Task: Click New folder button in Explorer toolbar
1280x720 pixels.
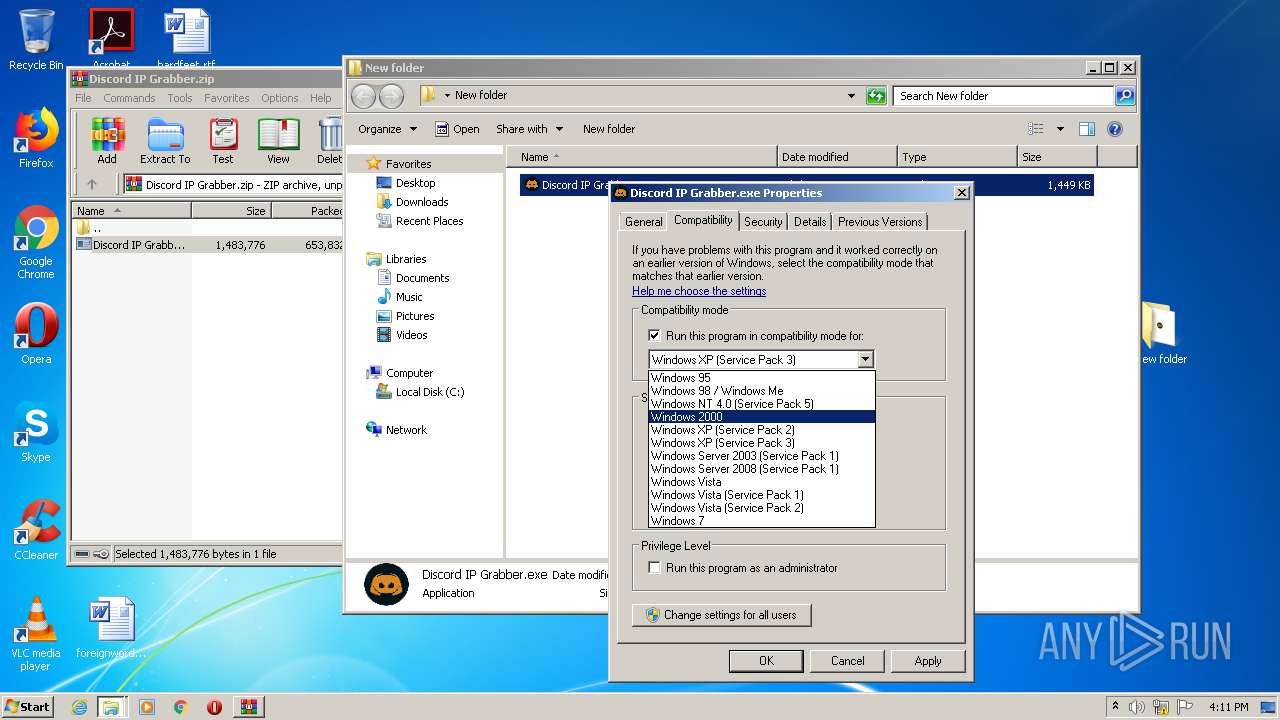Action: [x=609, y=129]
